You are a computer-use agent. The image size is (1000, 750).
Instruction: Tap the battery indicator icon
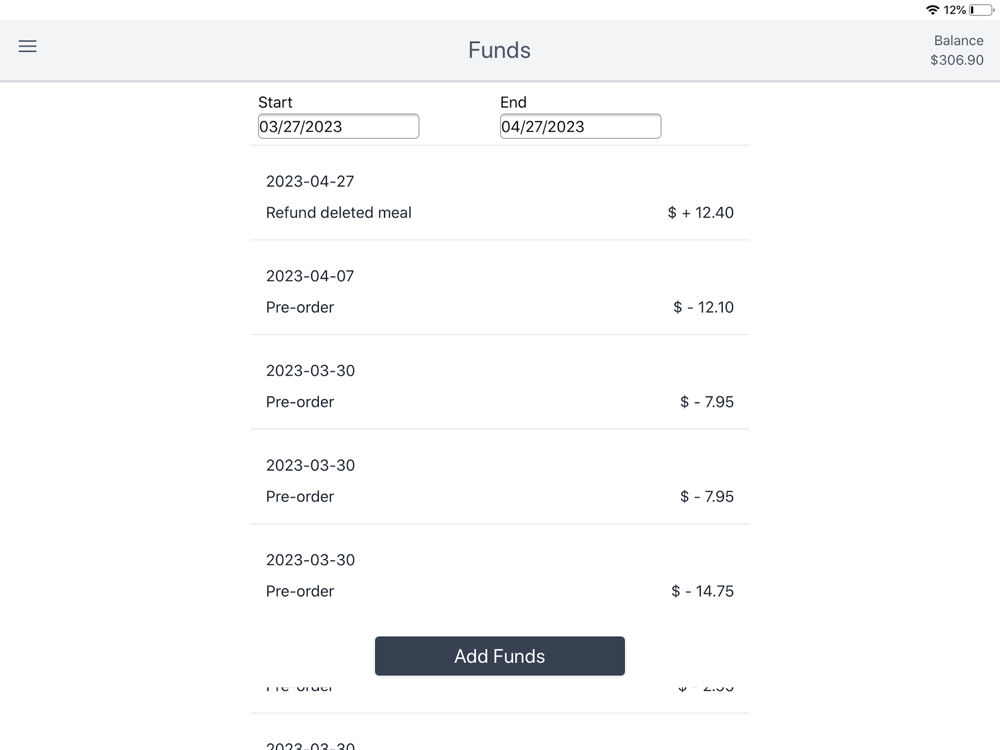[x=981, y=10]
